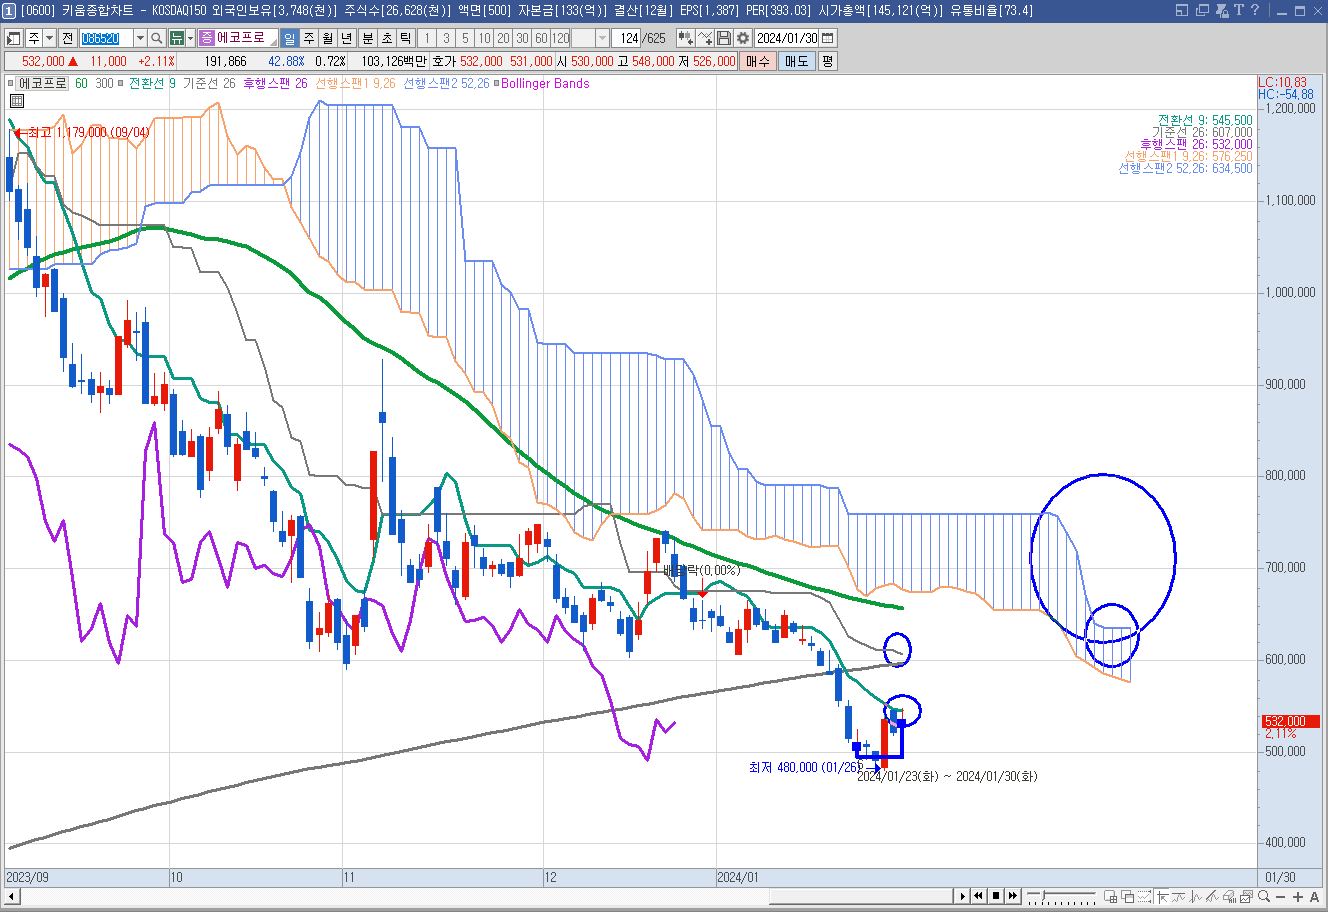Screen dimensions: 1328x912
Task: Click the 평 button next to 매도
Action: pos(827,61)
